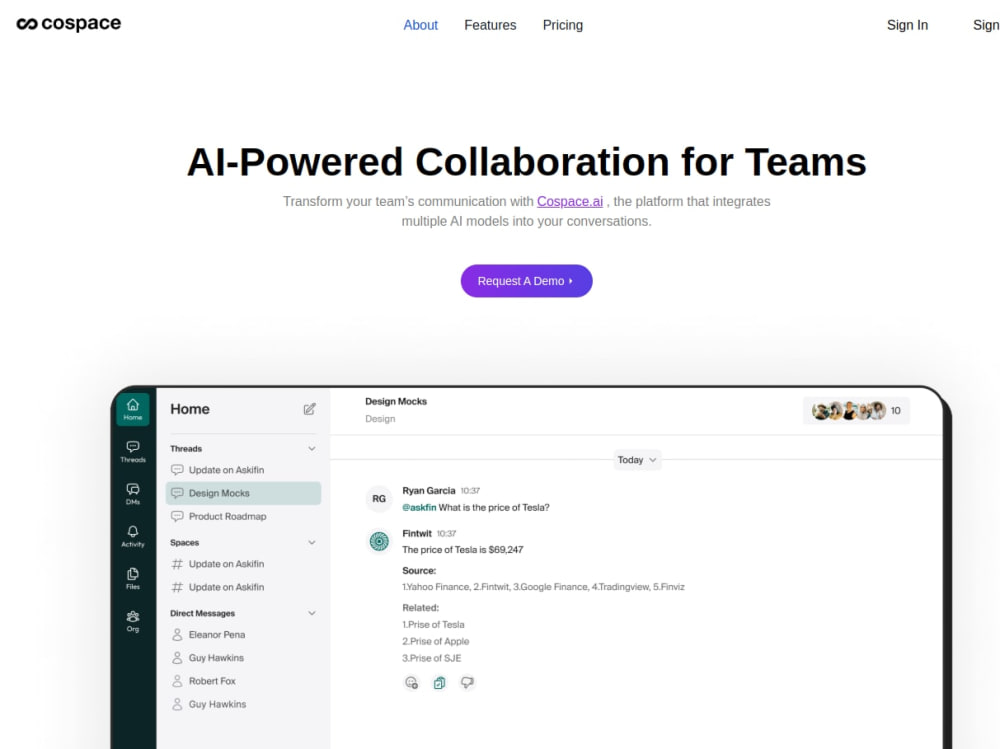Open the Pricing nav link
The image size is (1000, 749).
click(x=562, y=25)
